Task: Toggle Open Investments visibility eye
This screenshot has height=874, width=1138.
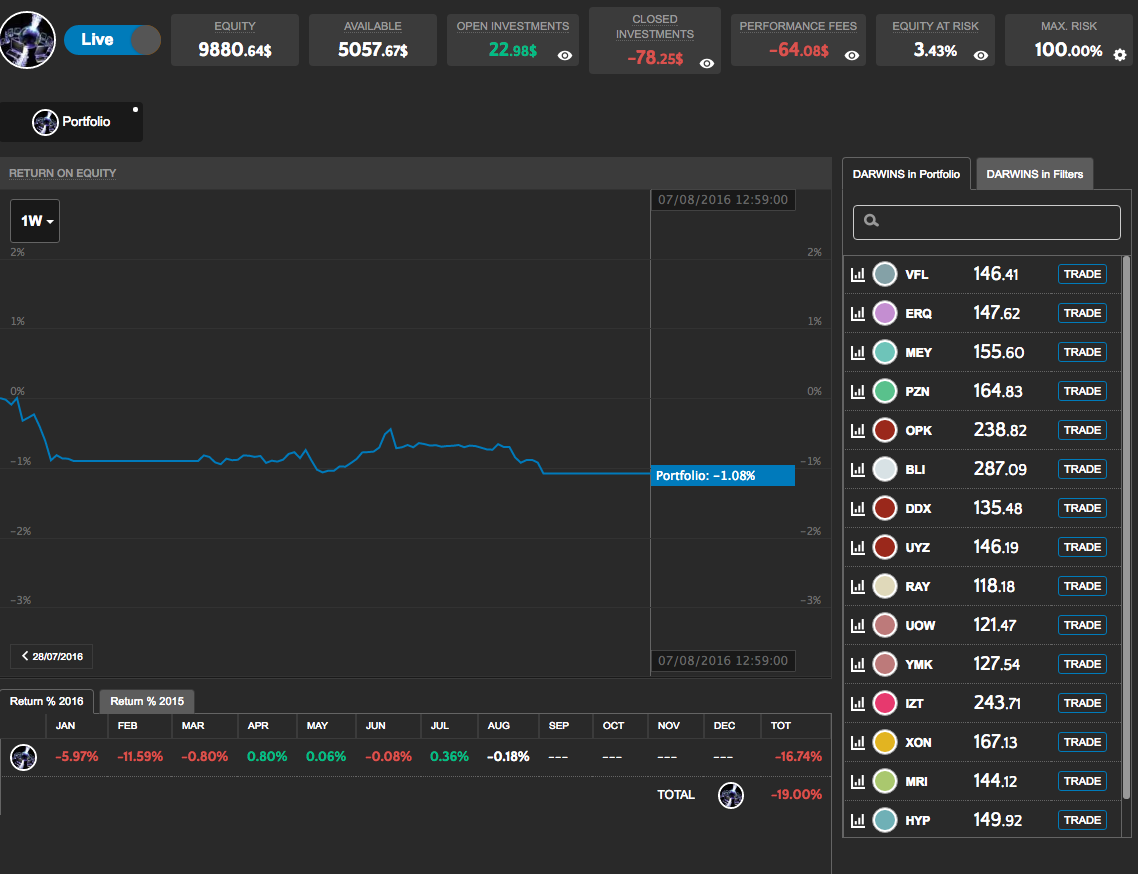Action: pos(564,56)
